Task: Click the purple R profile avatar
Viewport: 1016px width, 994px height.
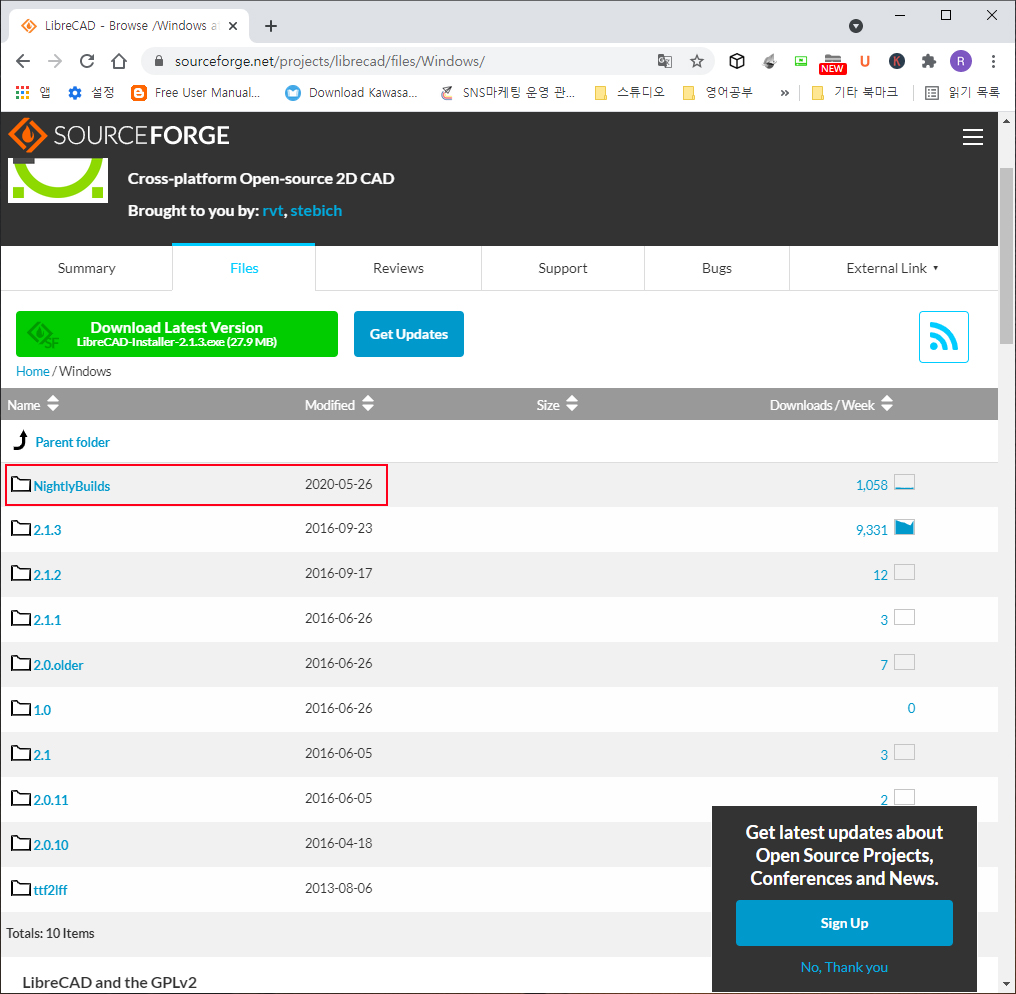Action: [x=961, y=61]
